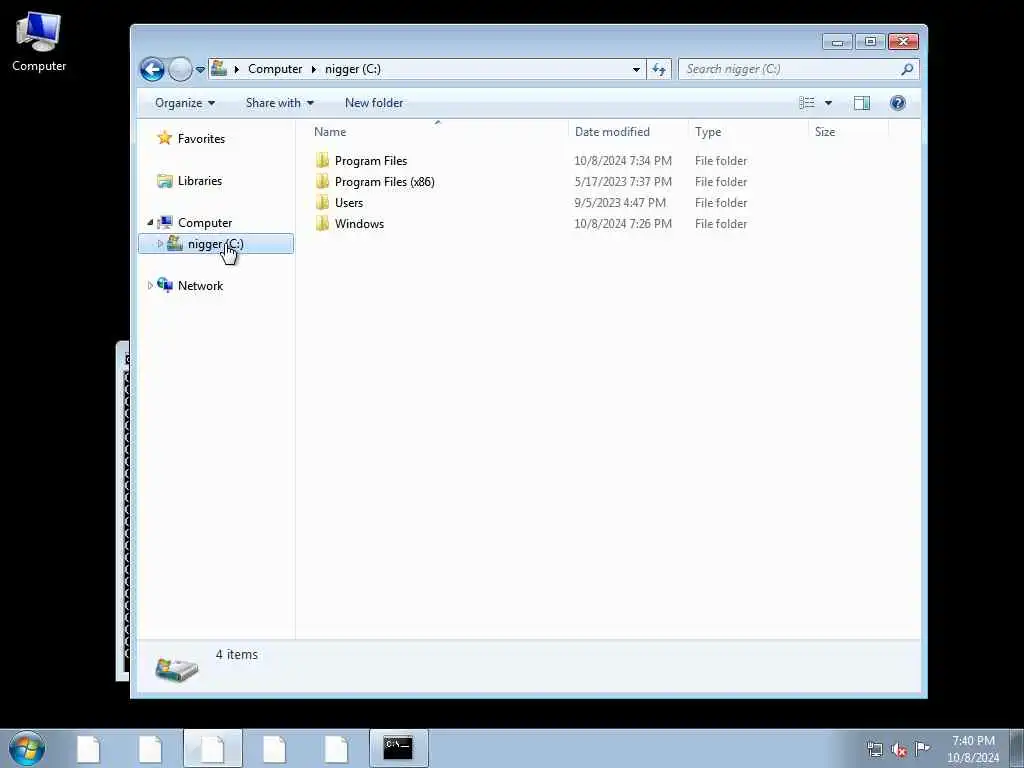This screenshot has width=1024, height=768.
Task: Open help via the blue question mark
Action: coord(898,103)
